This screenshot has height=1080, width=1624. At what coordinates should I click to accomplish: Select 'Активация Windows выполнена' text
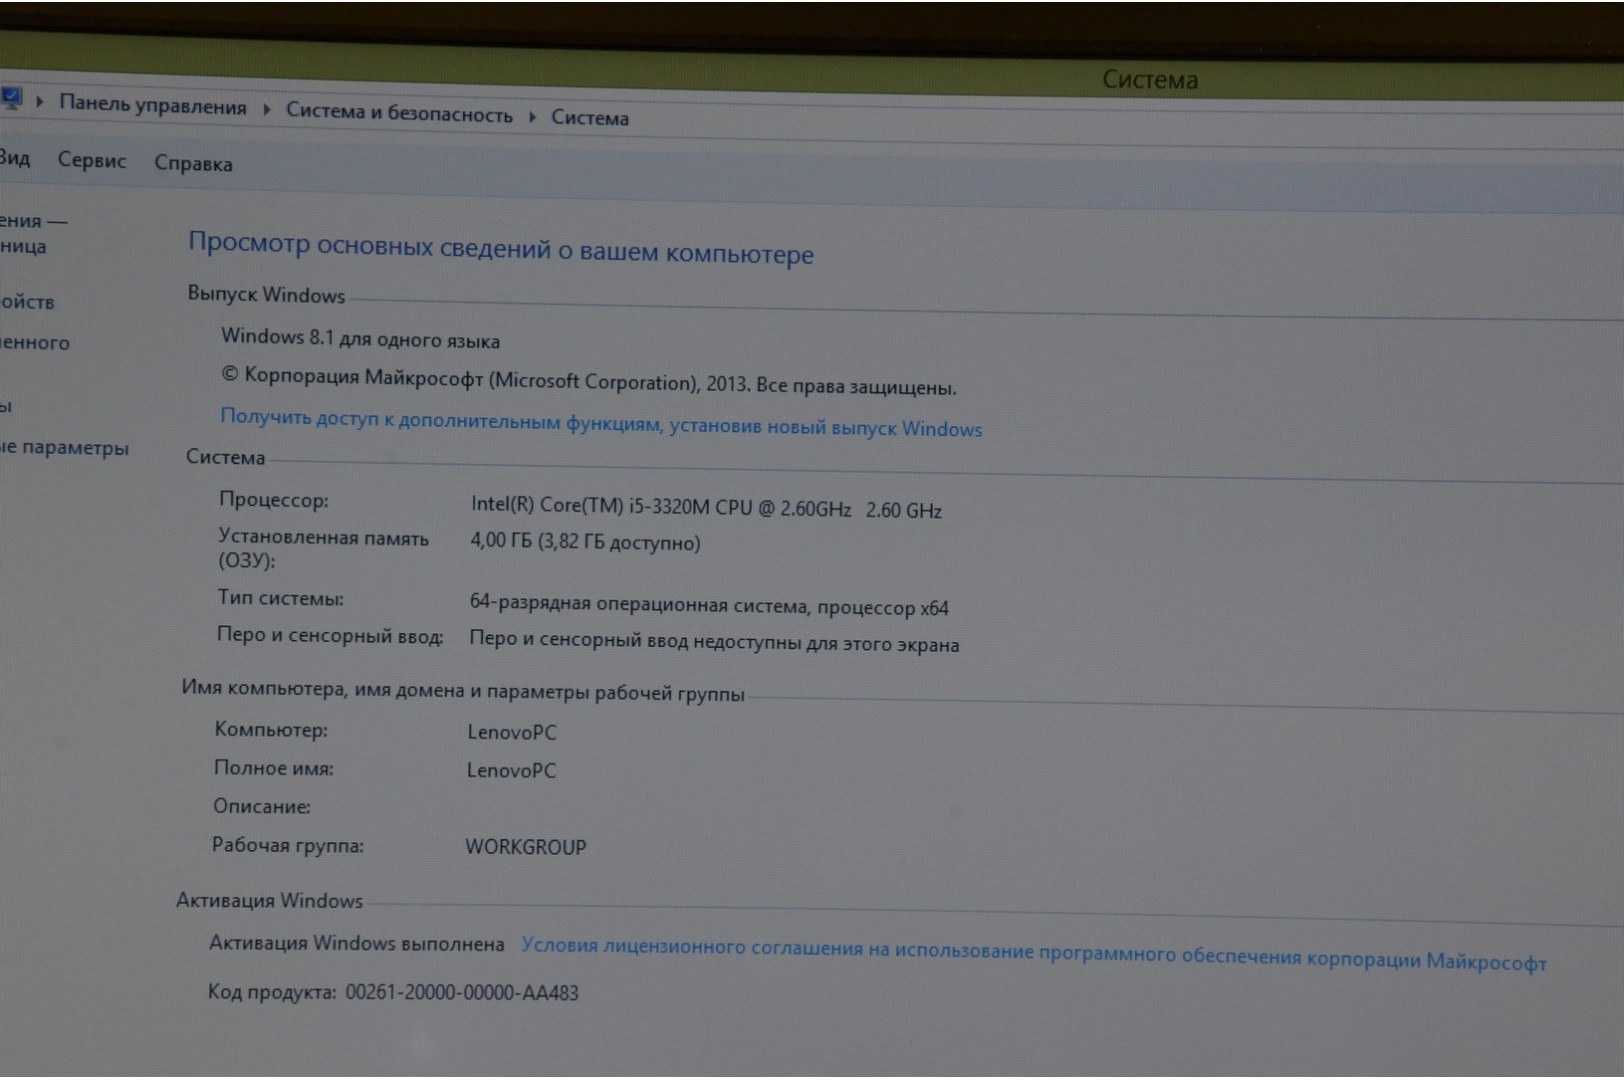pos(357,942)
